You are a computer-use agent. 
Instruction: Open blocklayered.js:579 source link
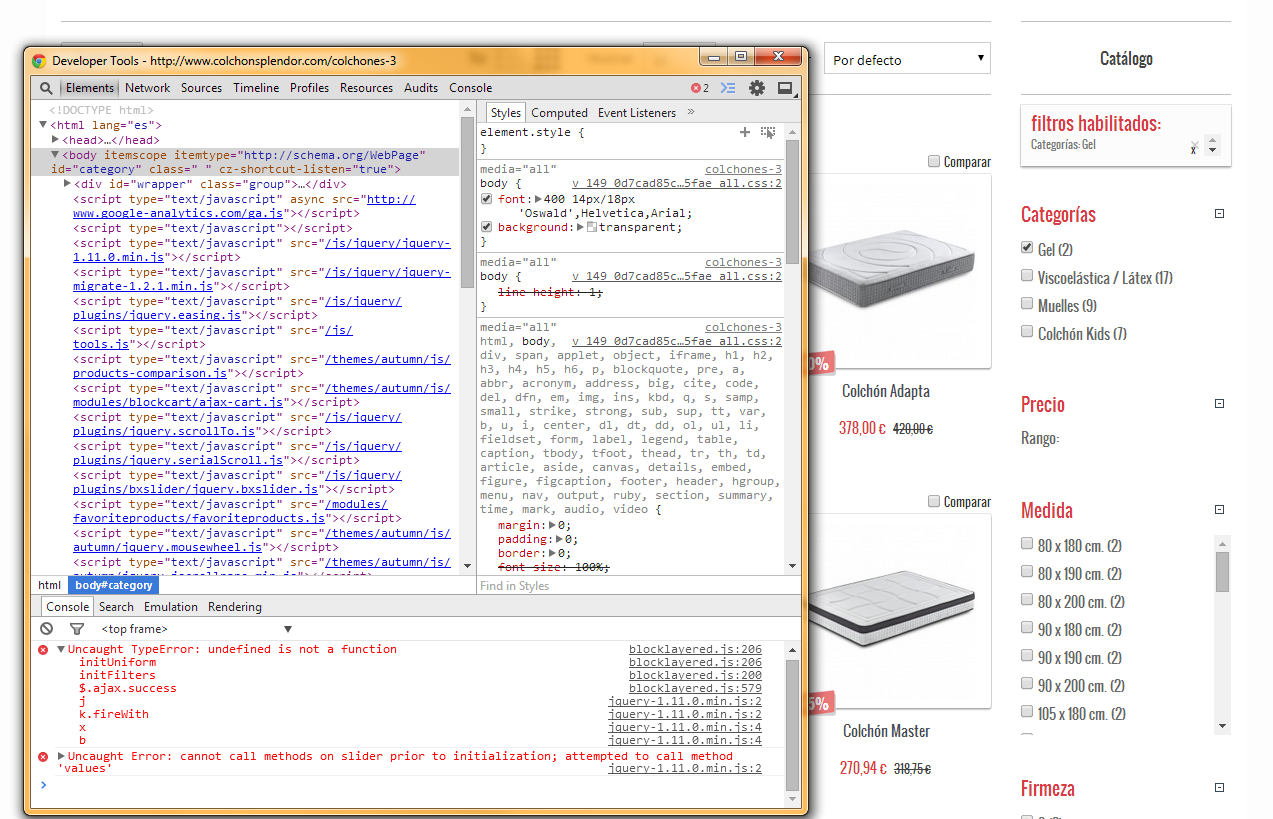[695, 688]
